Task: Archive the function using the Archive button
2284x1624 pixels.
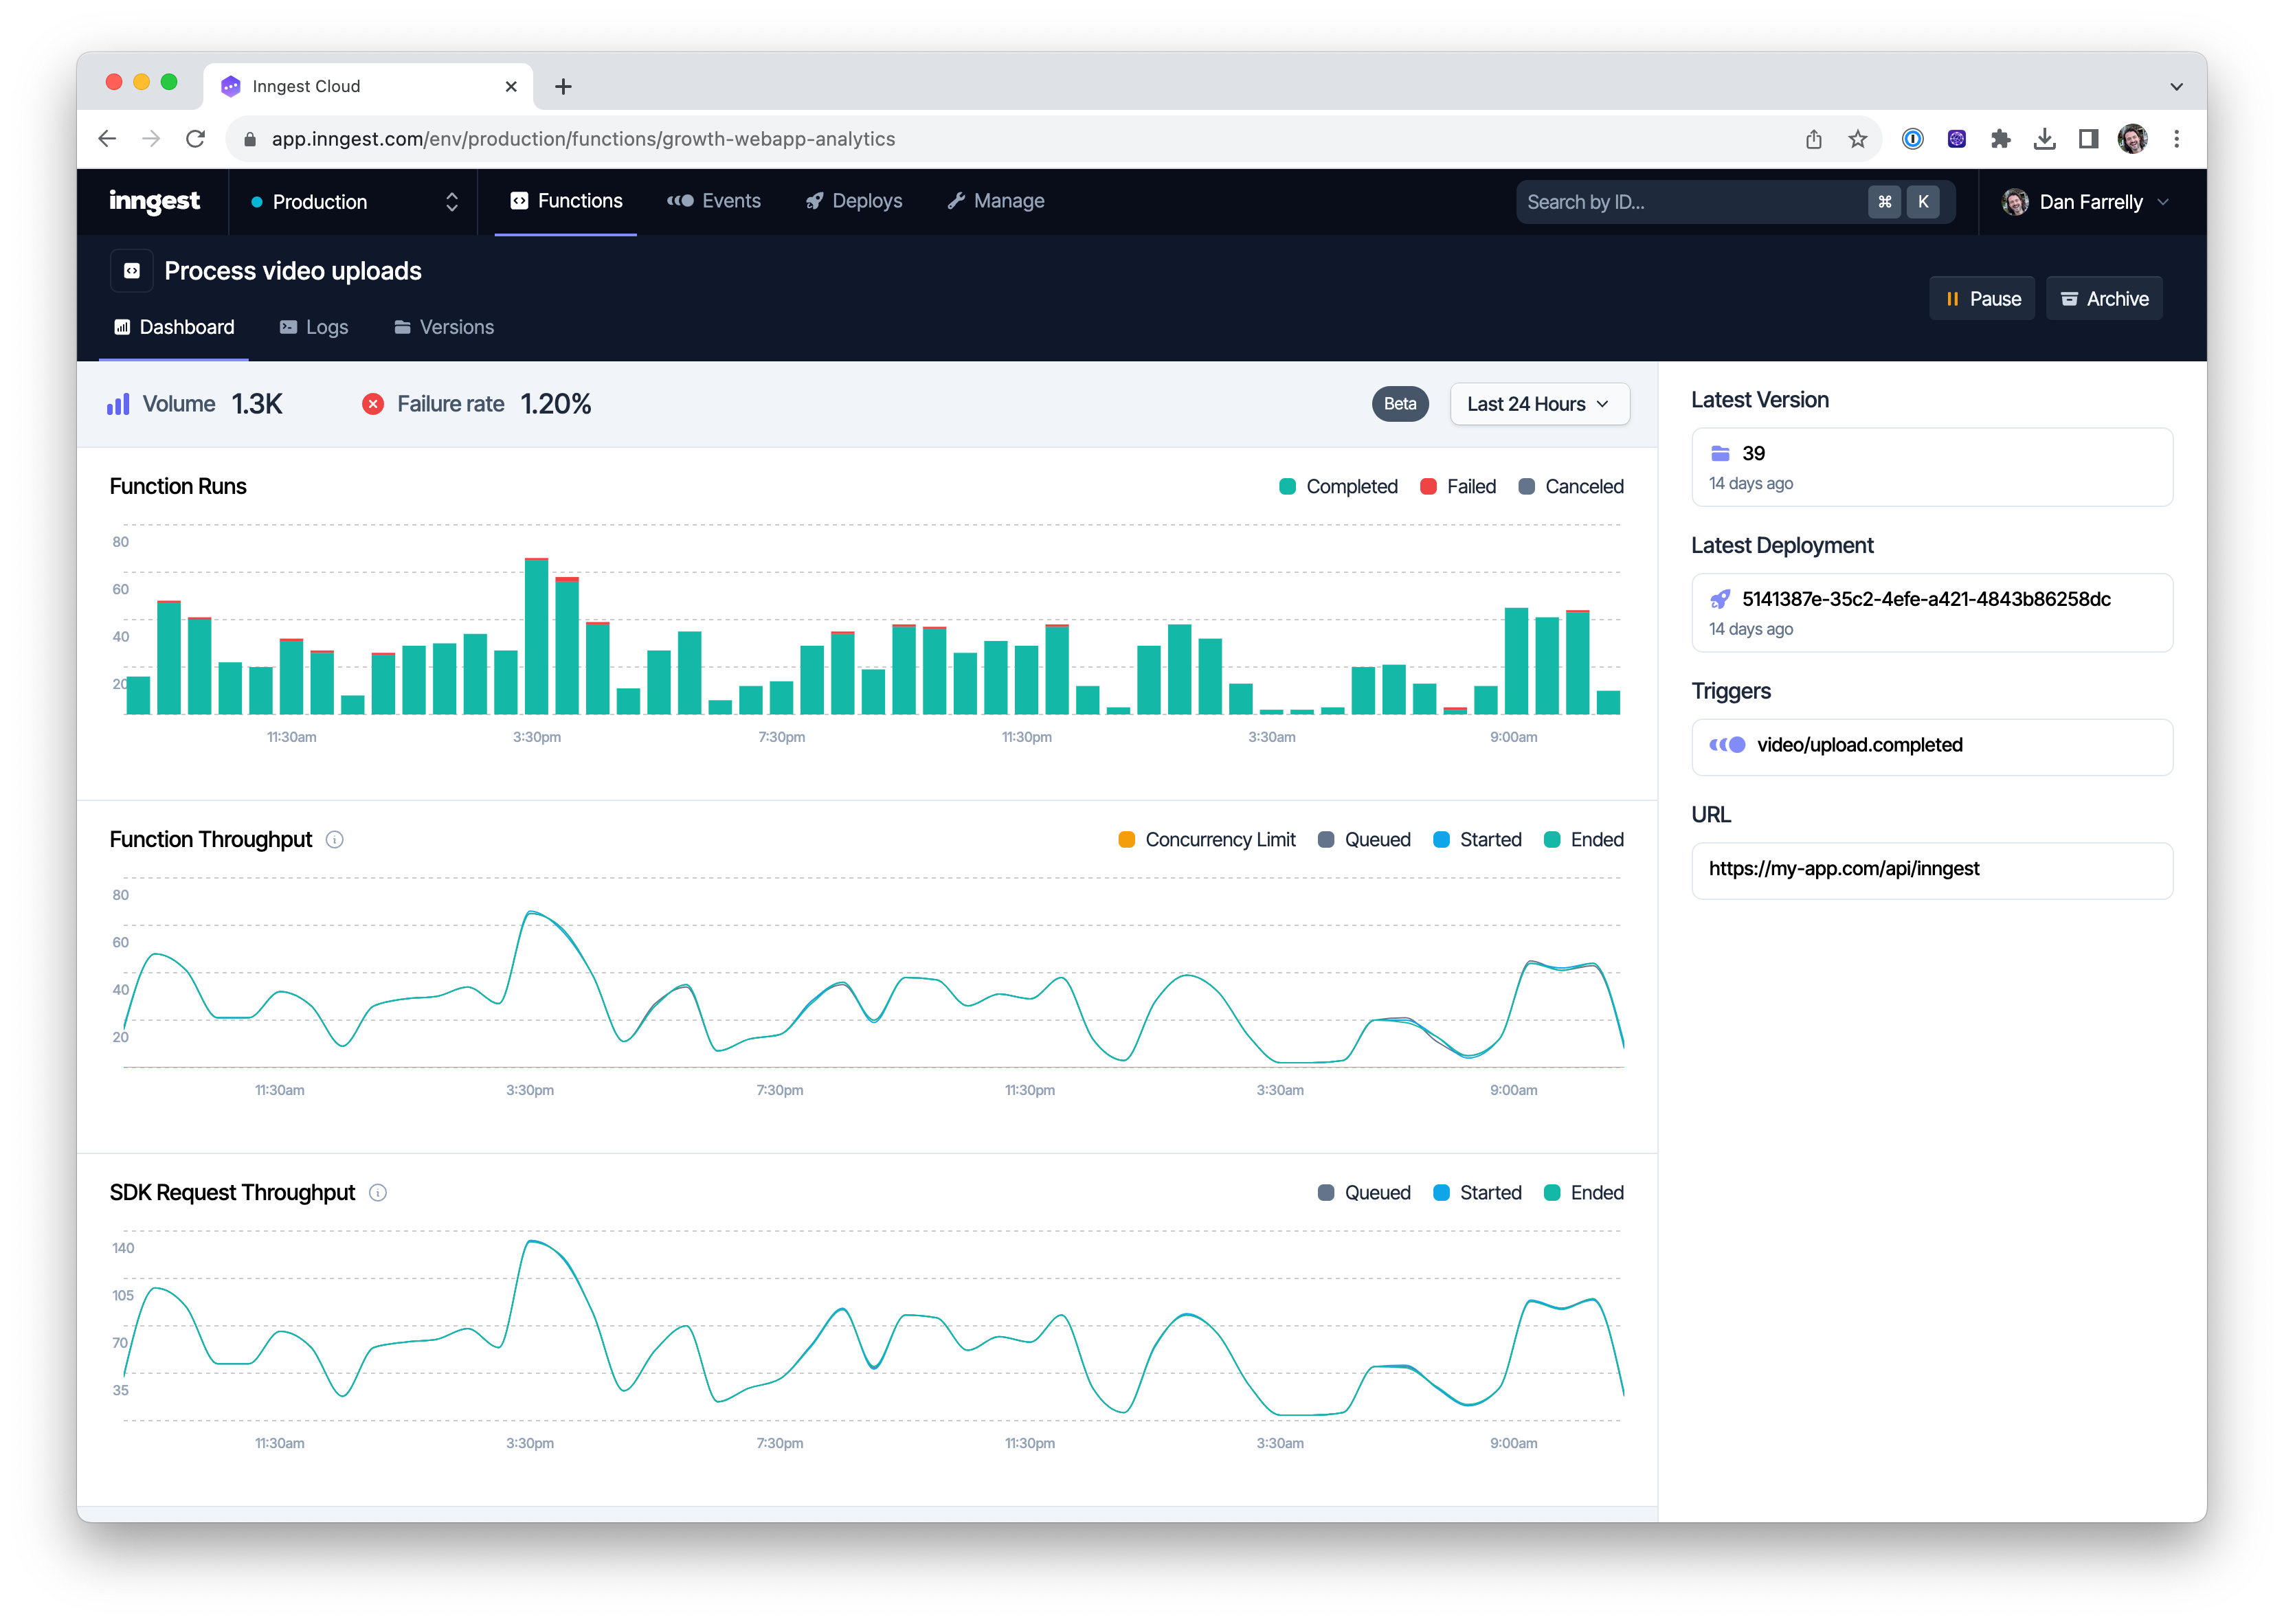Action: (x=2104, y=298)
